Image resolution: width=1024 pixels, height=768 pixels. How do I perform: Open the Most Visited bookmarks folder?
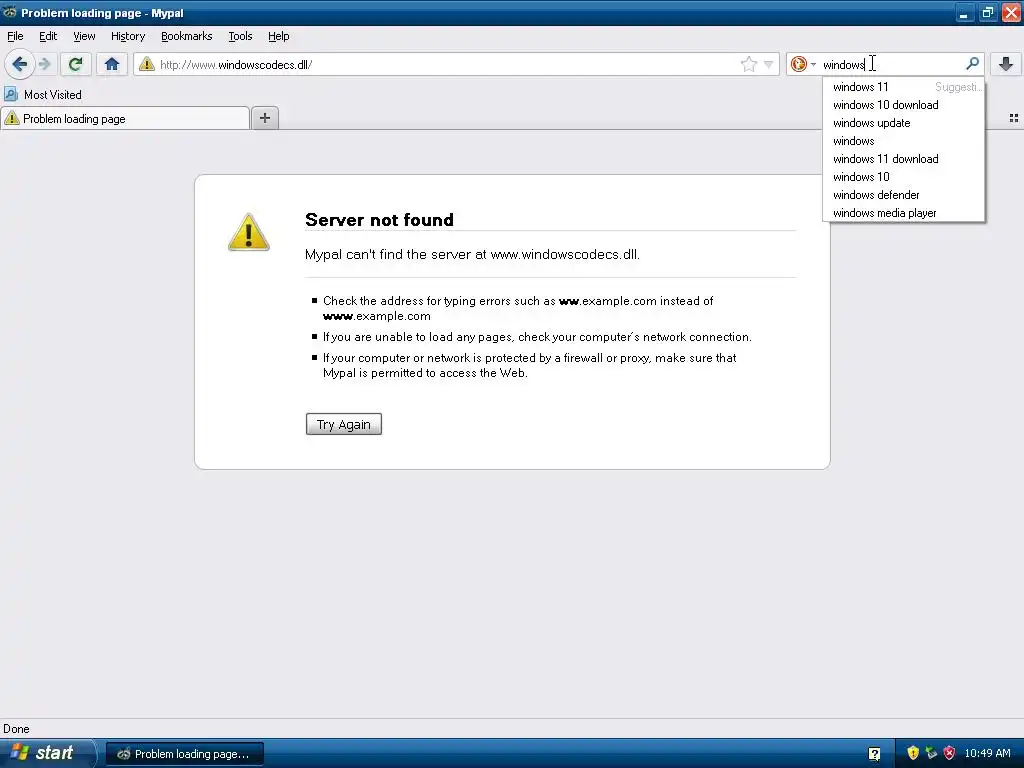pyautogui.click(x=43, y=95)
